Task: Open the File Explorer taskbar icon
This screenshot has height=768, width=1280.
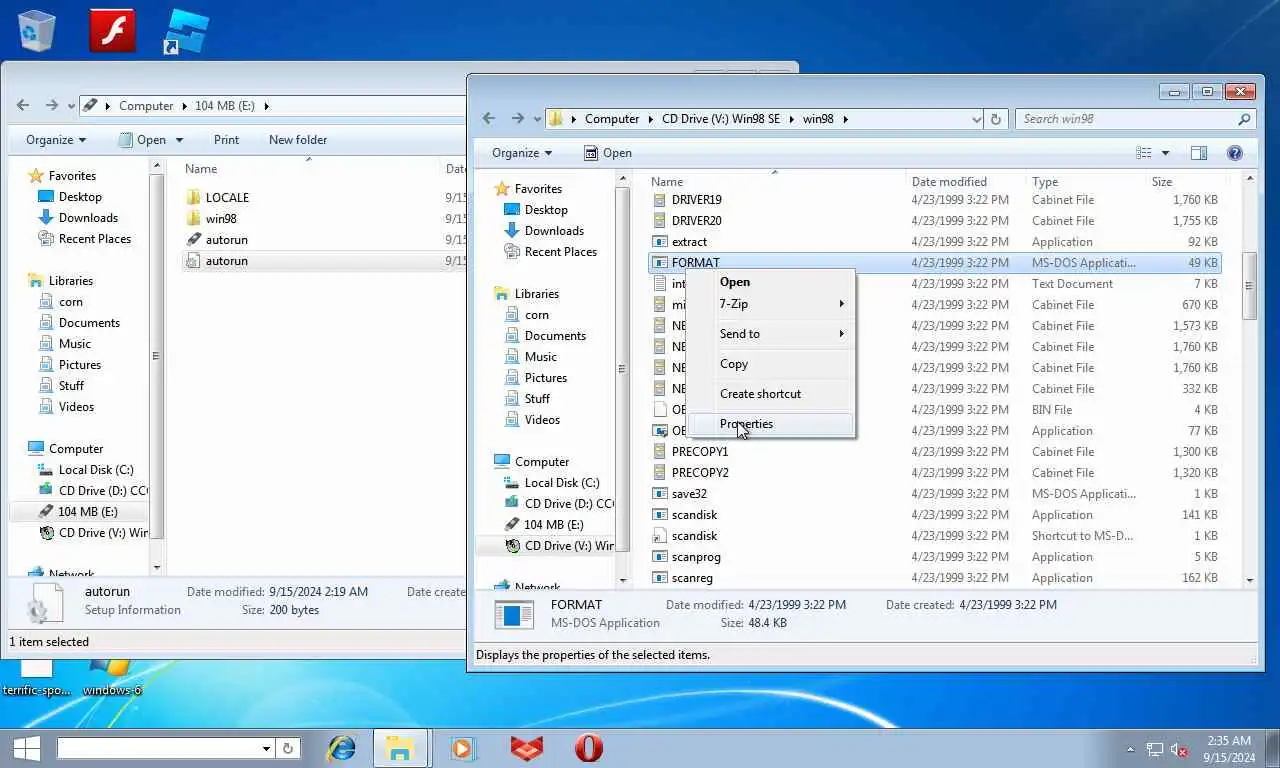Action: click(x=400, y=748)
